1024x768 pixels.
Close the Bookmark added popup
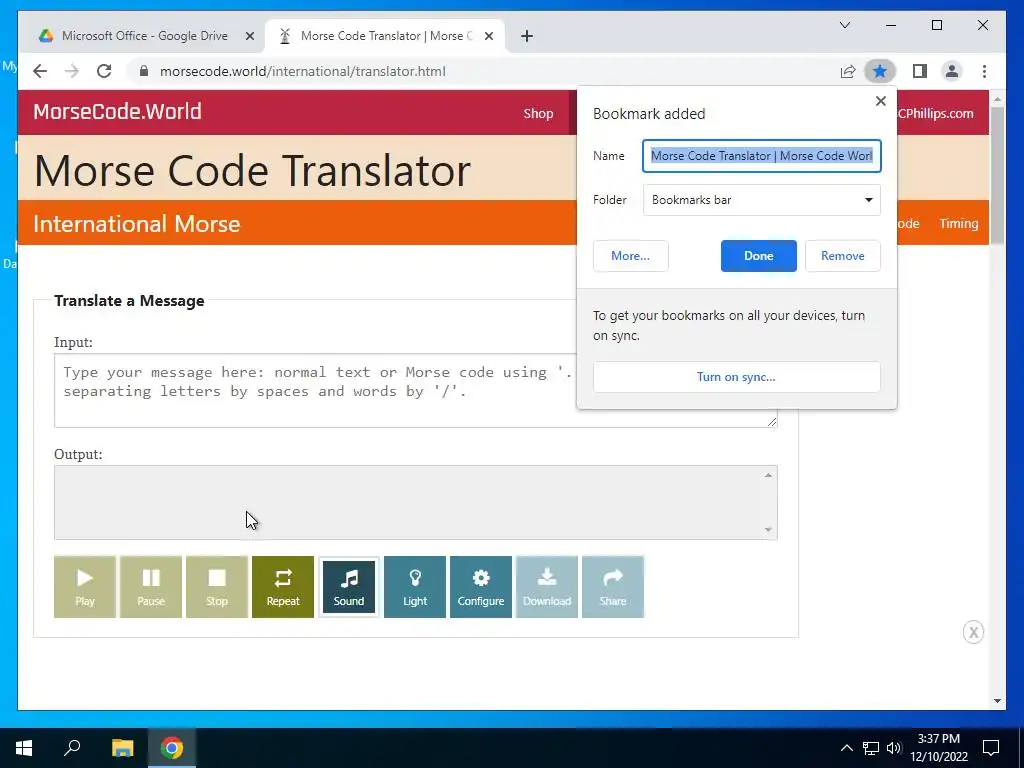point(880,101)
